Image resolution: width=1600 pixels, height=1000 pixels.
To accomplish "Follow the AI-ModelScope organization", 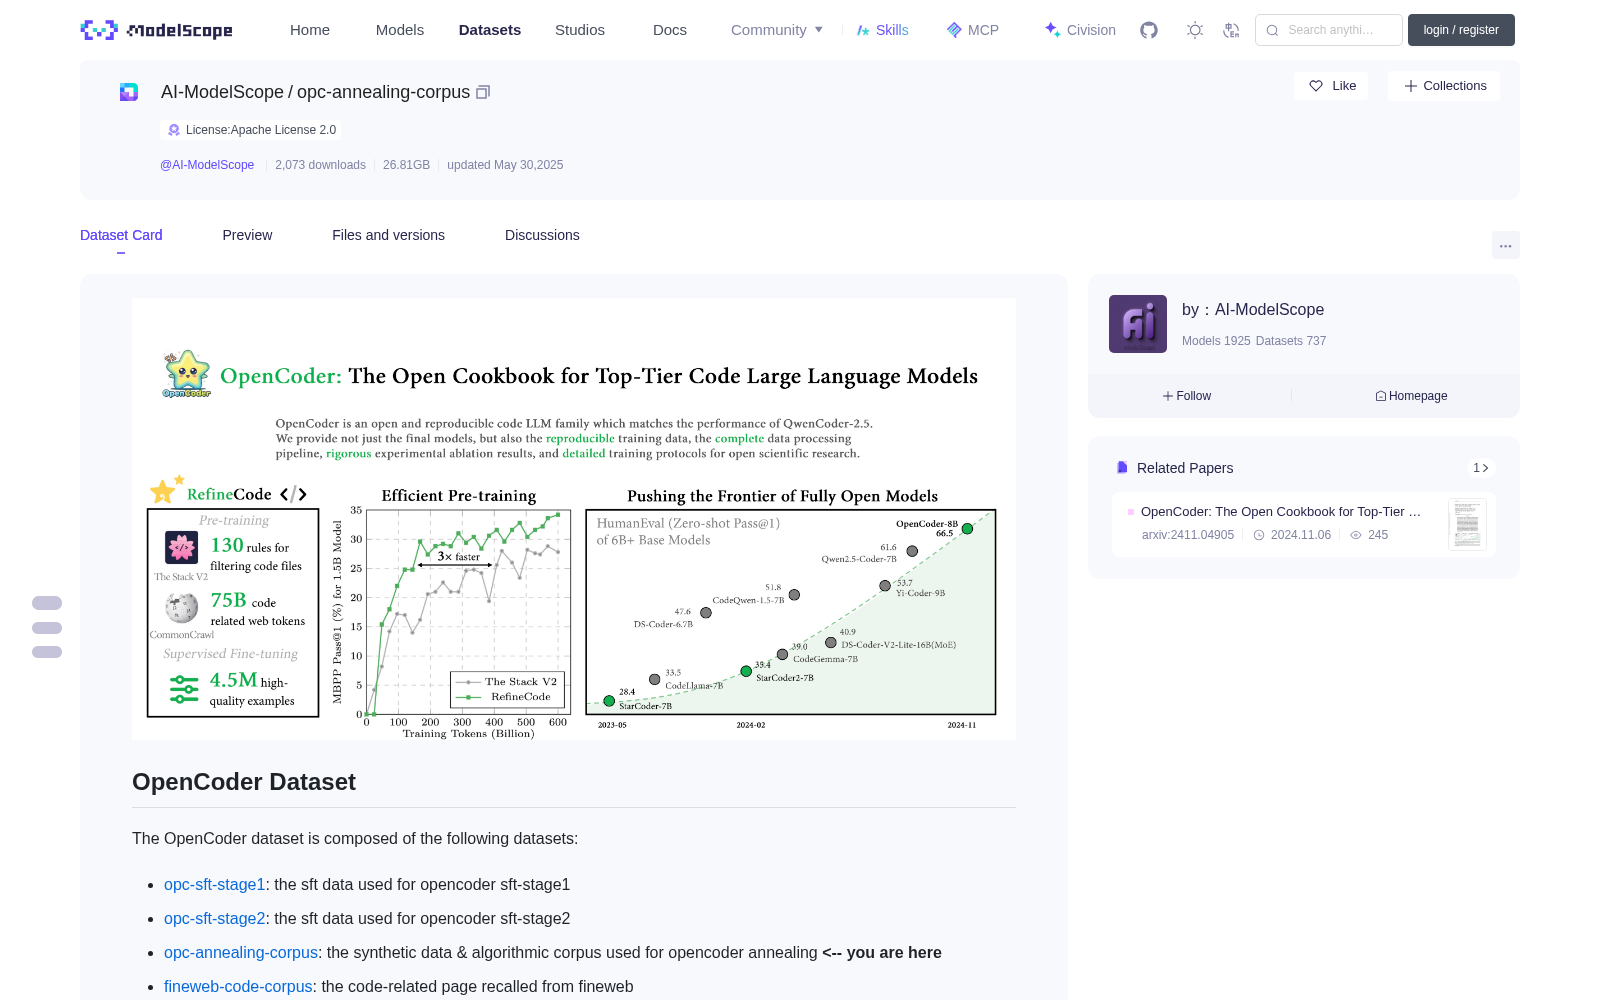I will tap(1187, 396).
